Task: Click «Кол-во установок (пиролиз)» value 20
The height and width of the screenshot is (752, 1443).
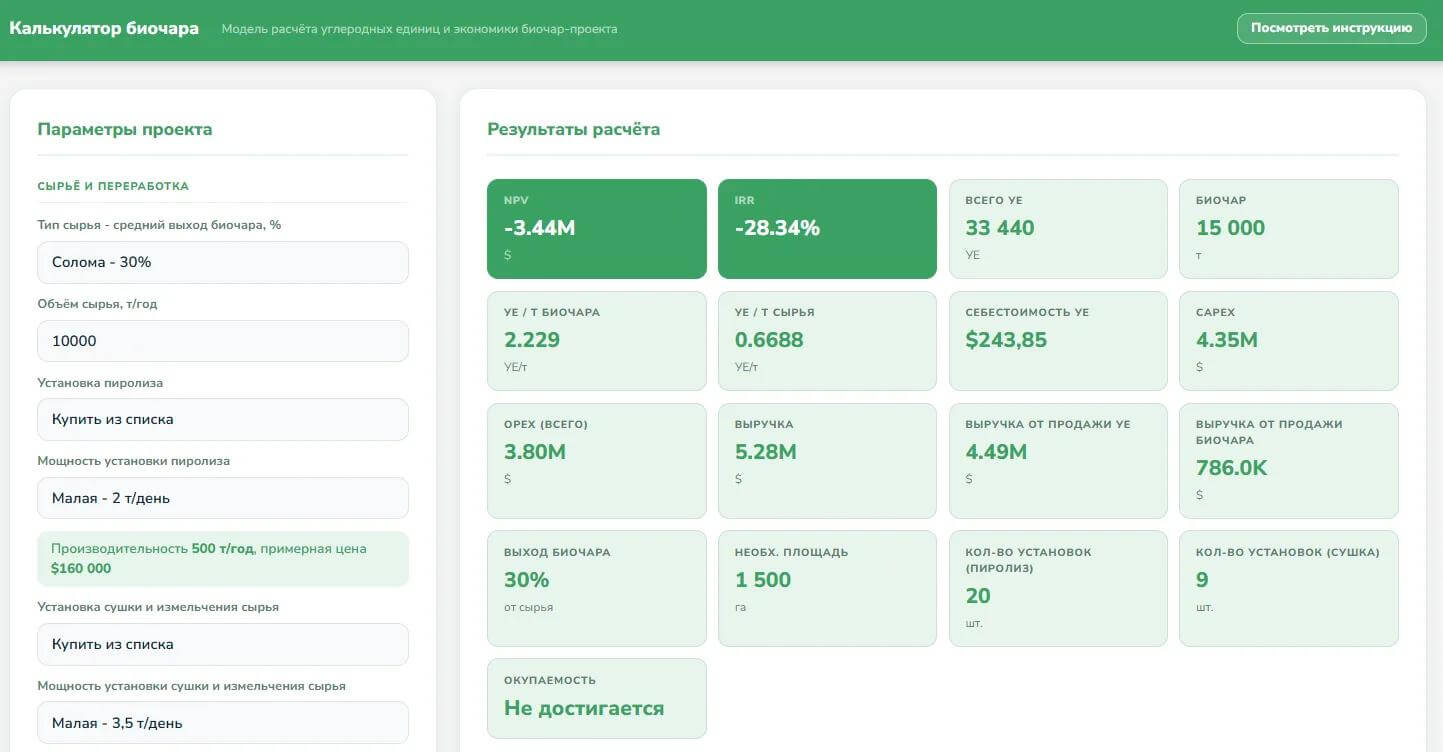Action: (x=978, y=596)
